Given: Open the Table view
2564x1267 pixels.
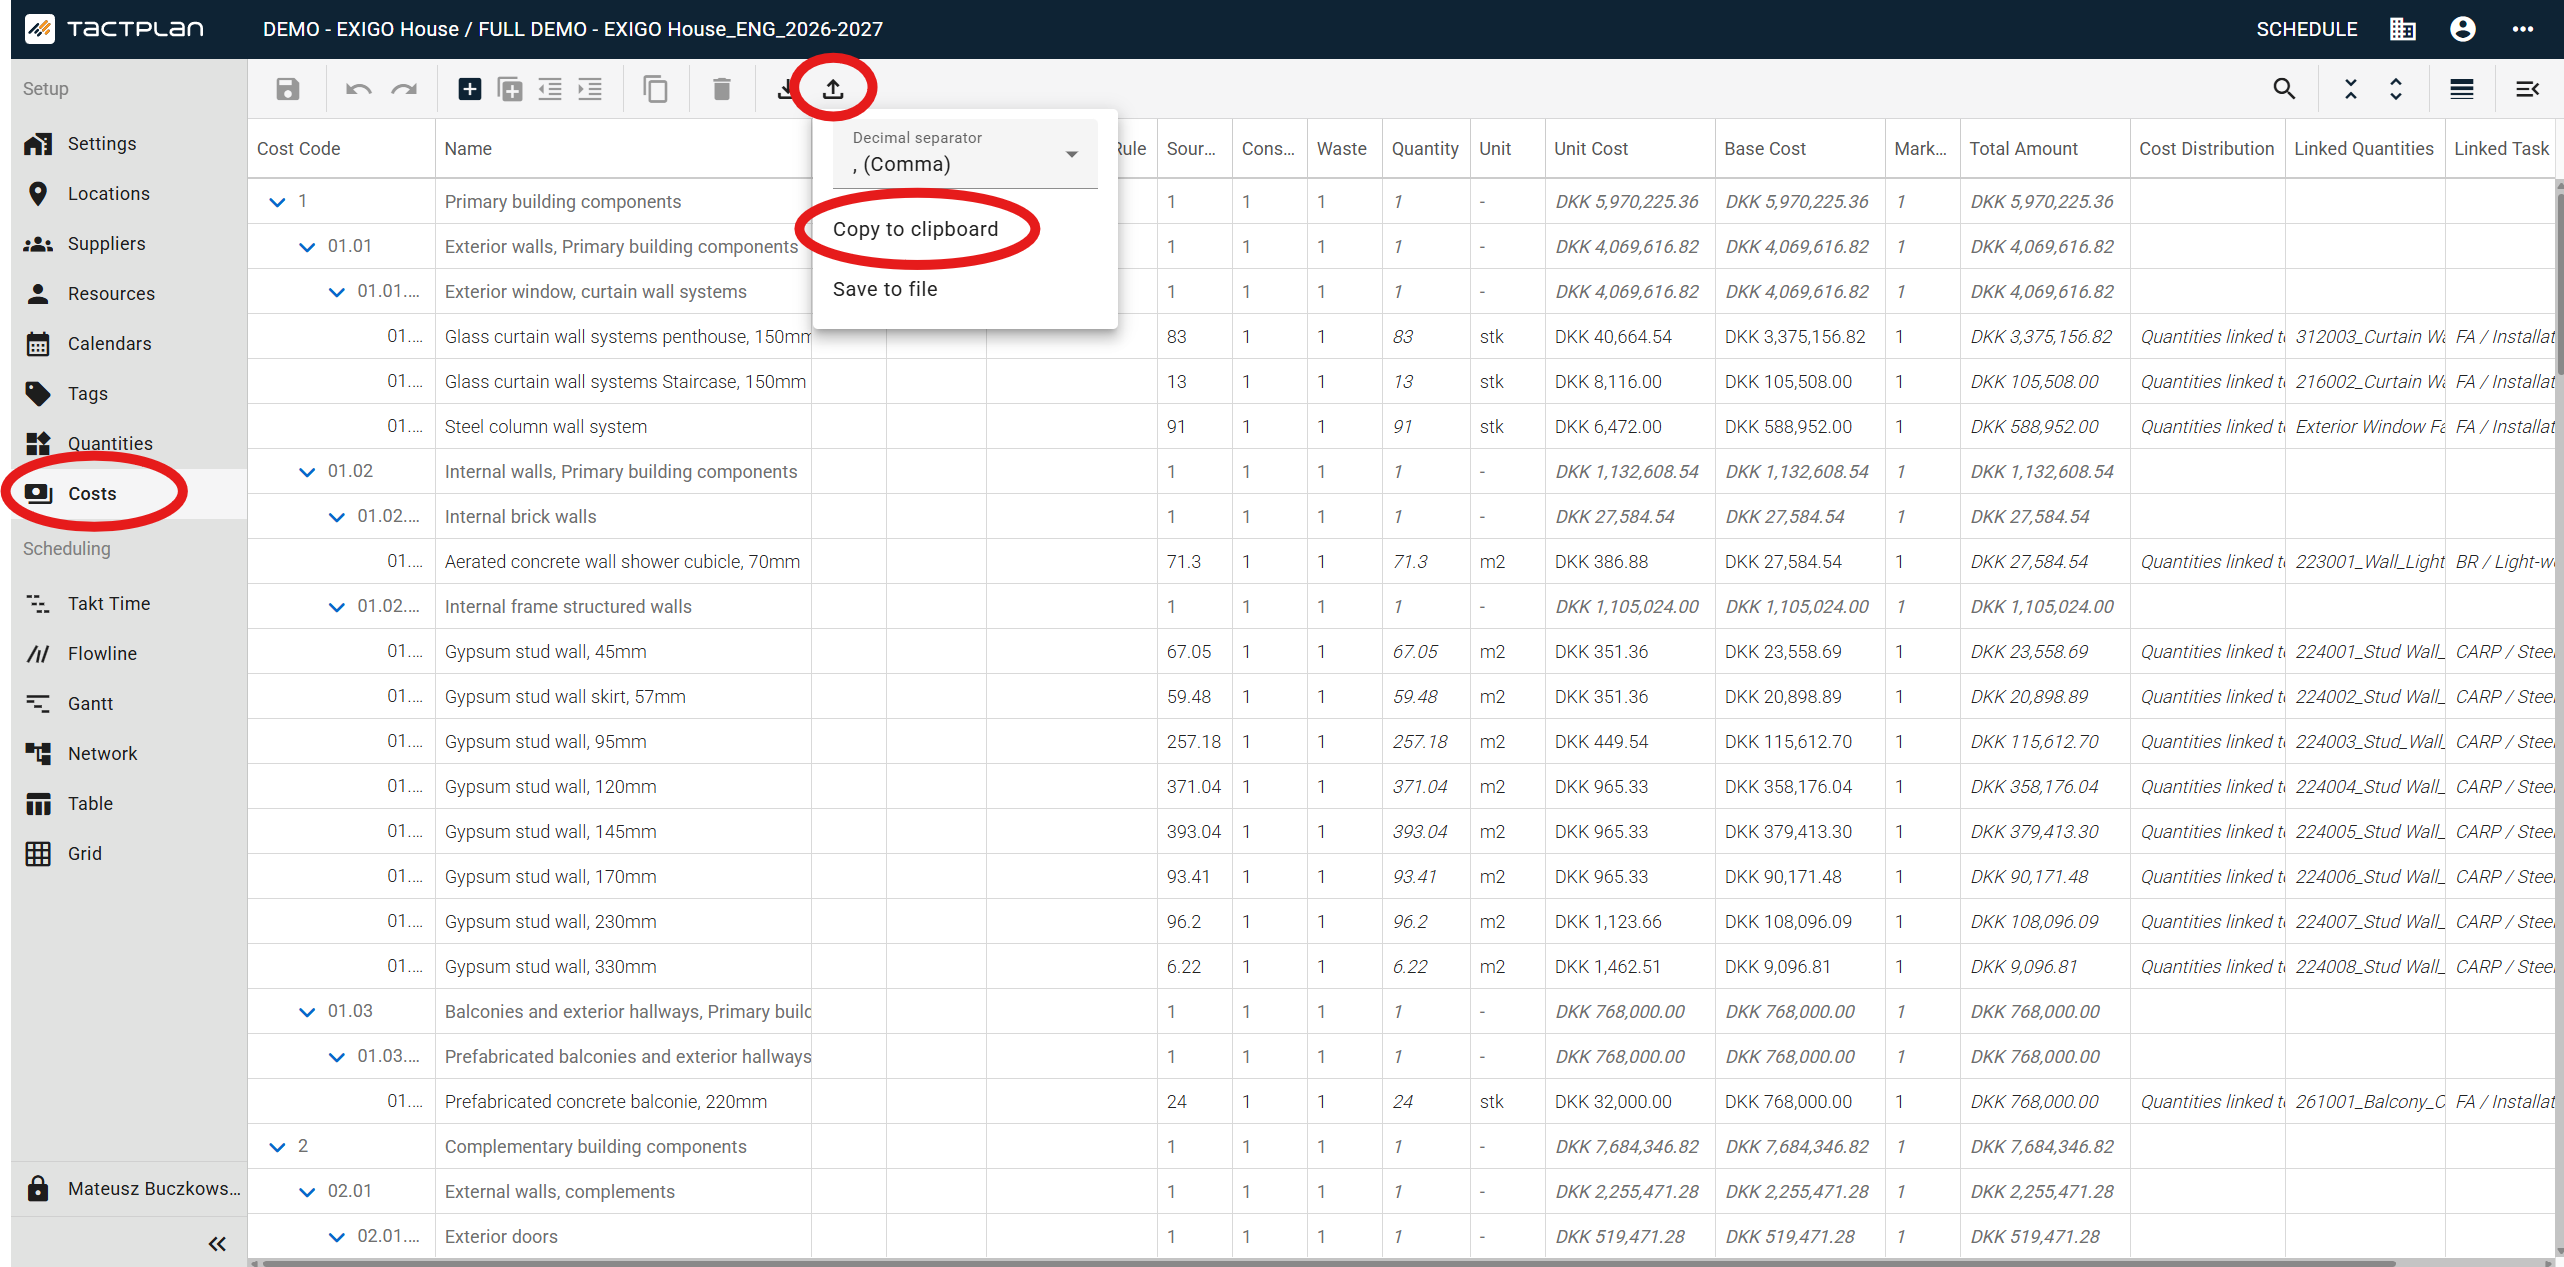Looking at the screenshot, I should pos(129,804).
